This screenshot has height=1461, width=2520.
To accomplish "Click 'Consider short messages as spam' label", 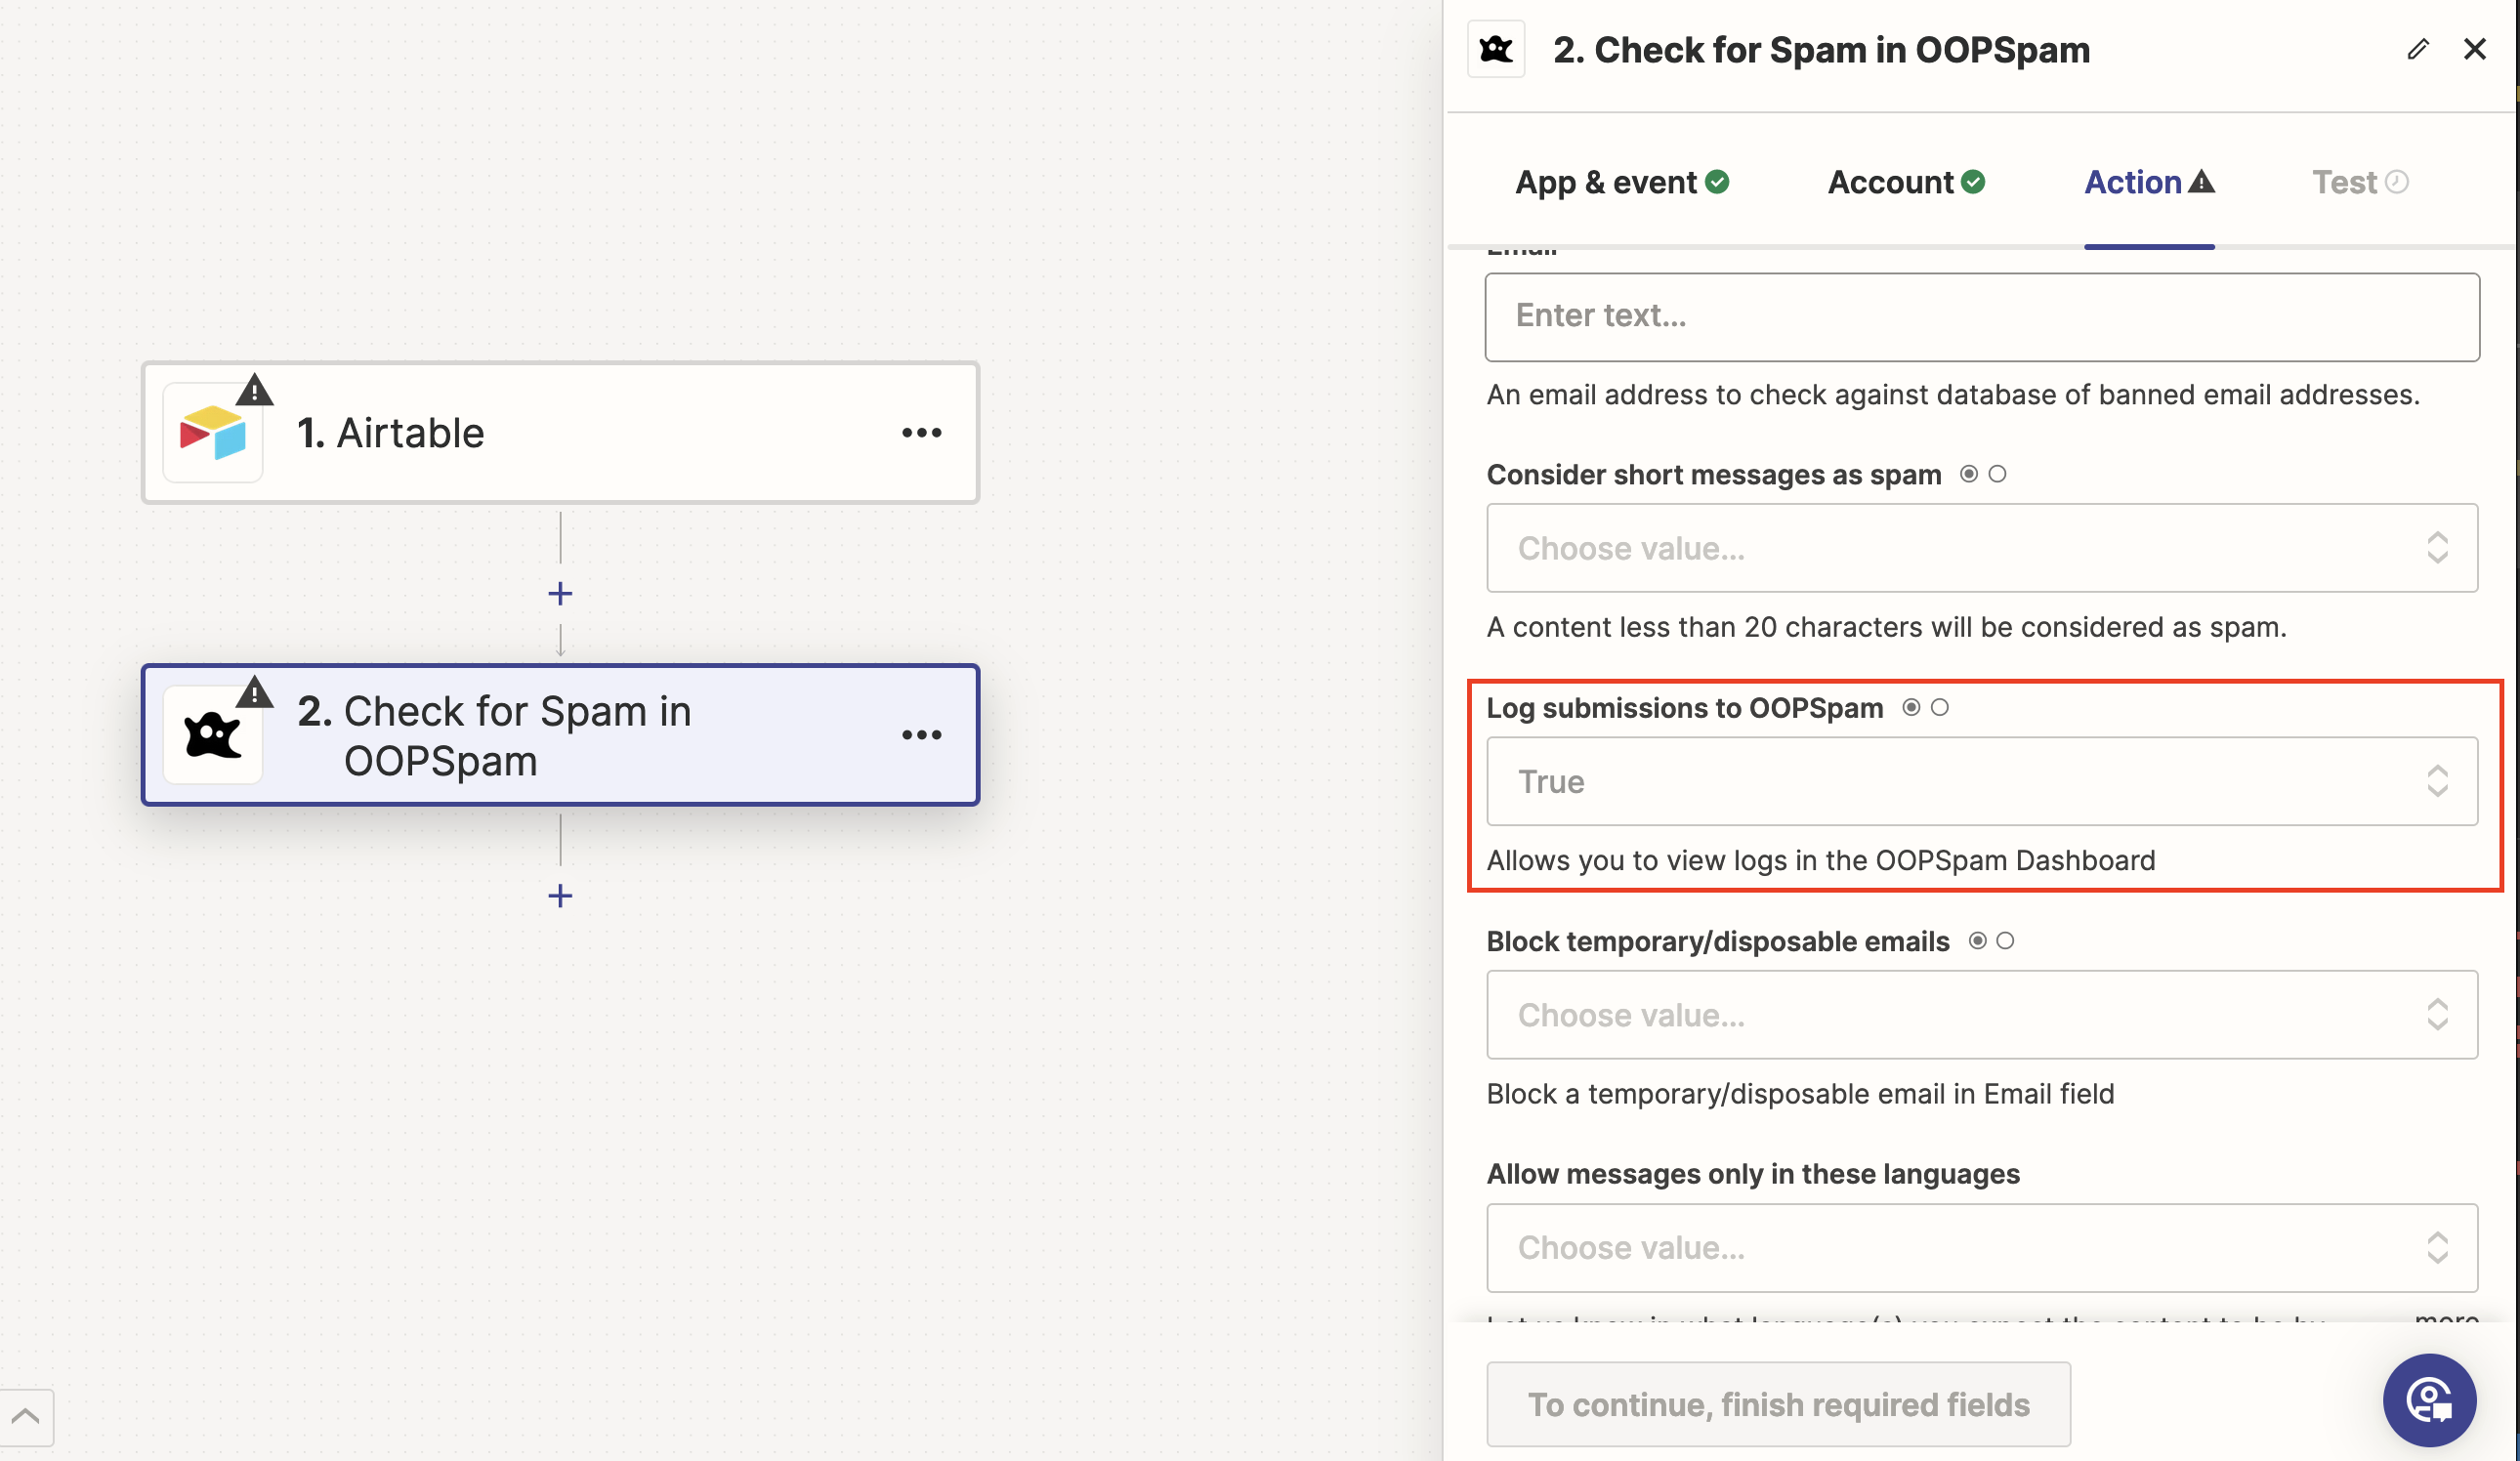I will (1714, 475).
